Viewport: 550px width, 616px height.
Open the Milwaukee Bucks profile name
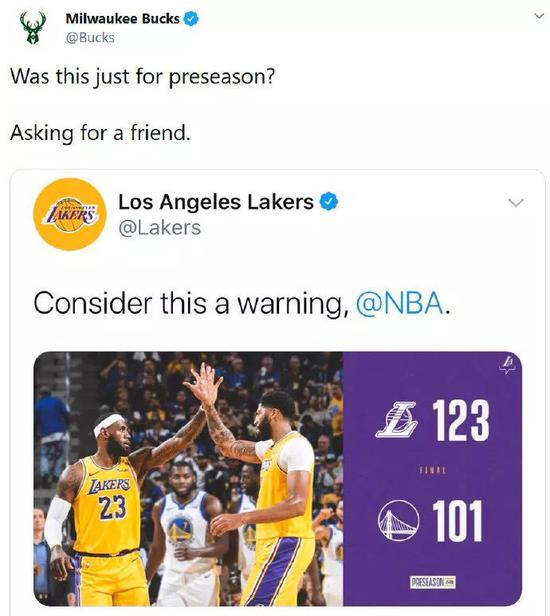tap(122, 18)
